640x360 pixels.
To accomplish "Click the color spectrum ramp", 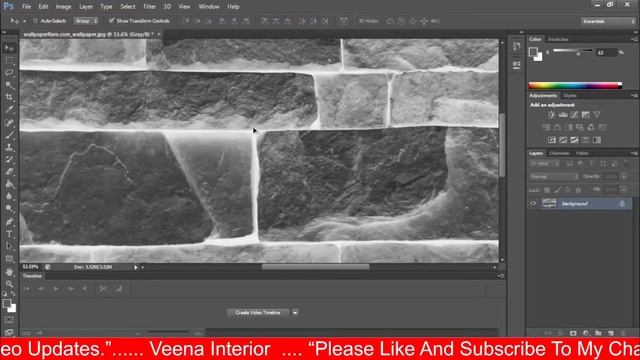I will pyautogui.click(x=575, y=85).
